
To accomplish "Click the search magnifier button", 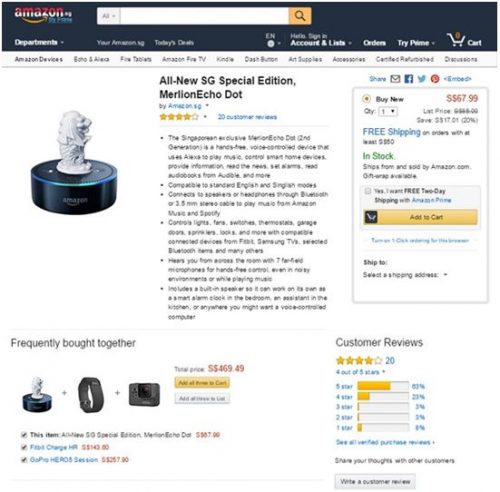I will tap(300, 16).
